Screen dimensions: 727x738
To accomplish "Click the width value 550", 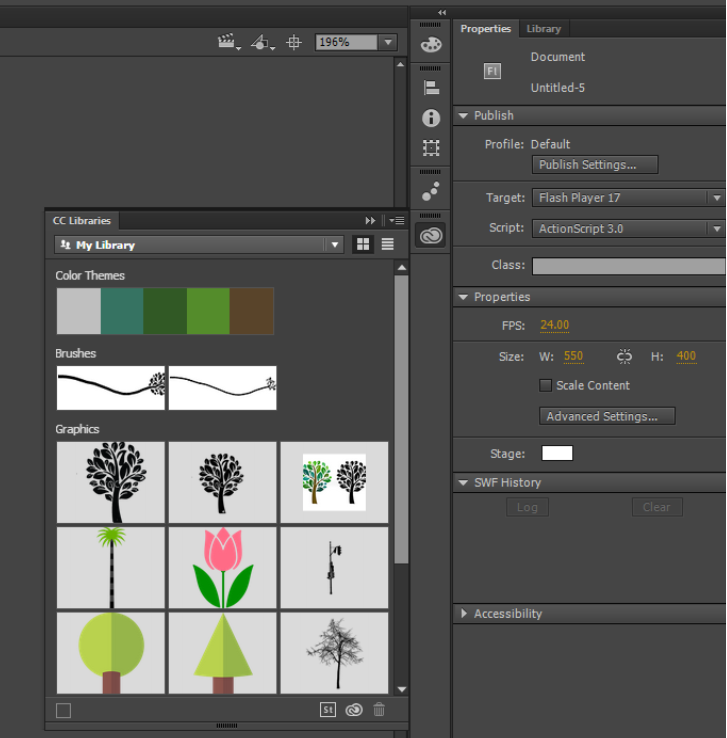I will (574, 356).
